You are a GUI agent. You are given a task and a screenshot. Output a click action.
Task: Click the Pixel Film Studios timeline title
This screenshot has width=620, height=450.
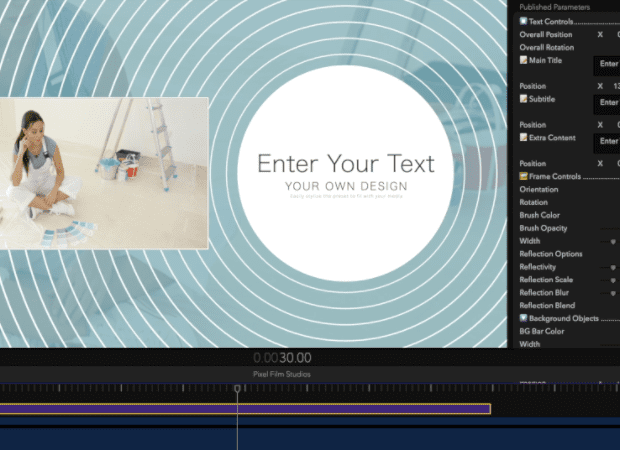[282, 374]
